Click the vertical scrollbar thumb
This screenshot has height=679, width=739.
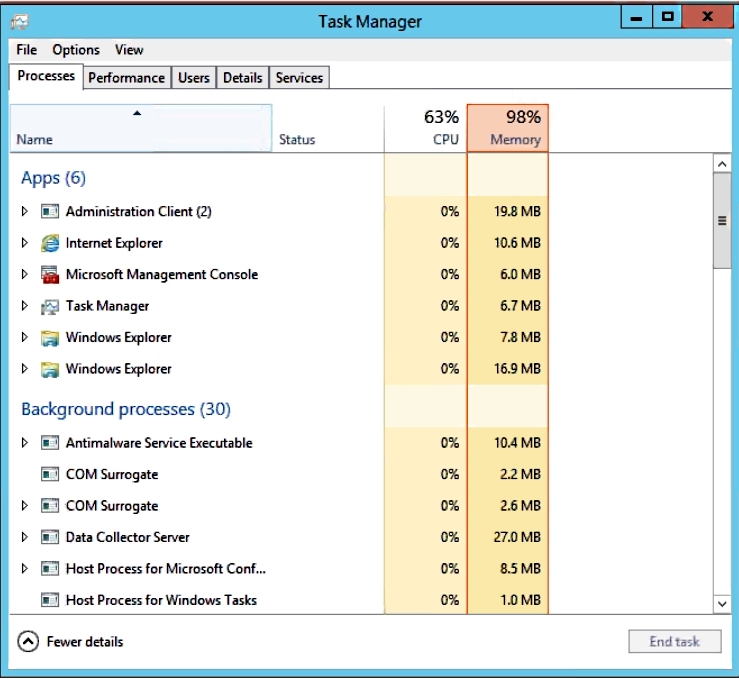722,220
